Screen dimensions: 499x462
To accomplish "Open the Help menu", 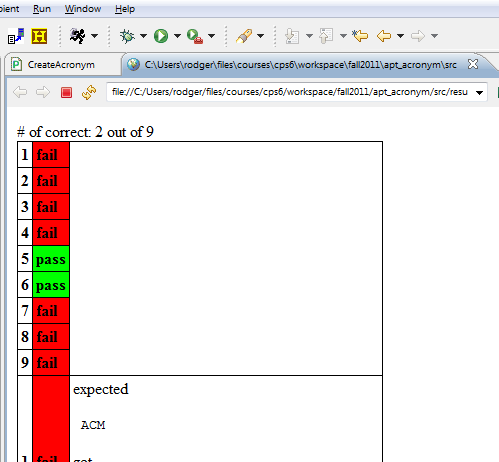I will coord(125,9).
